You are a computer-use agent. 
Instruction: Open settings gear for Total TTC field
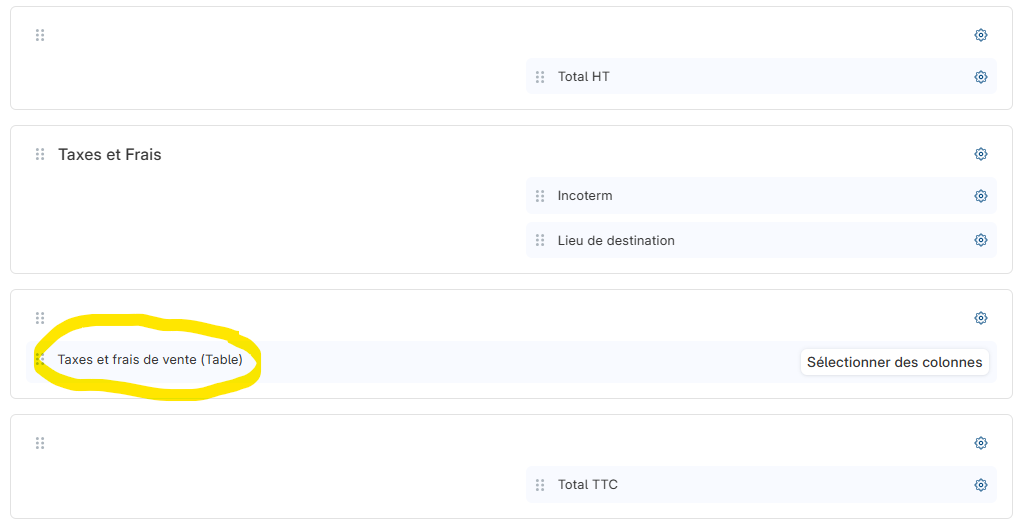coord(980,485)
